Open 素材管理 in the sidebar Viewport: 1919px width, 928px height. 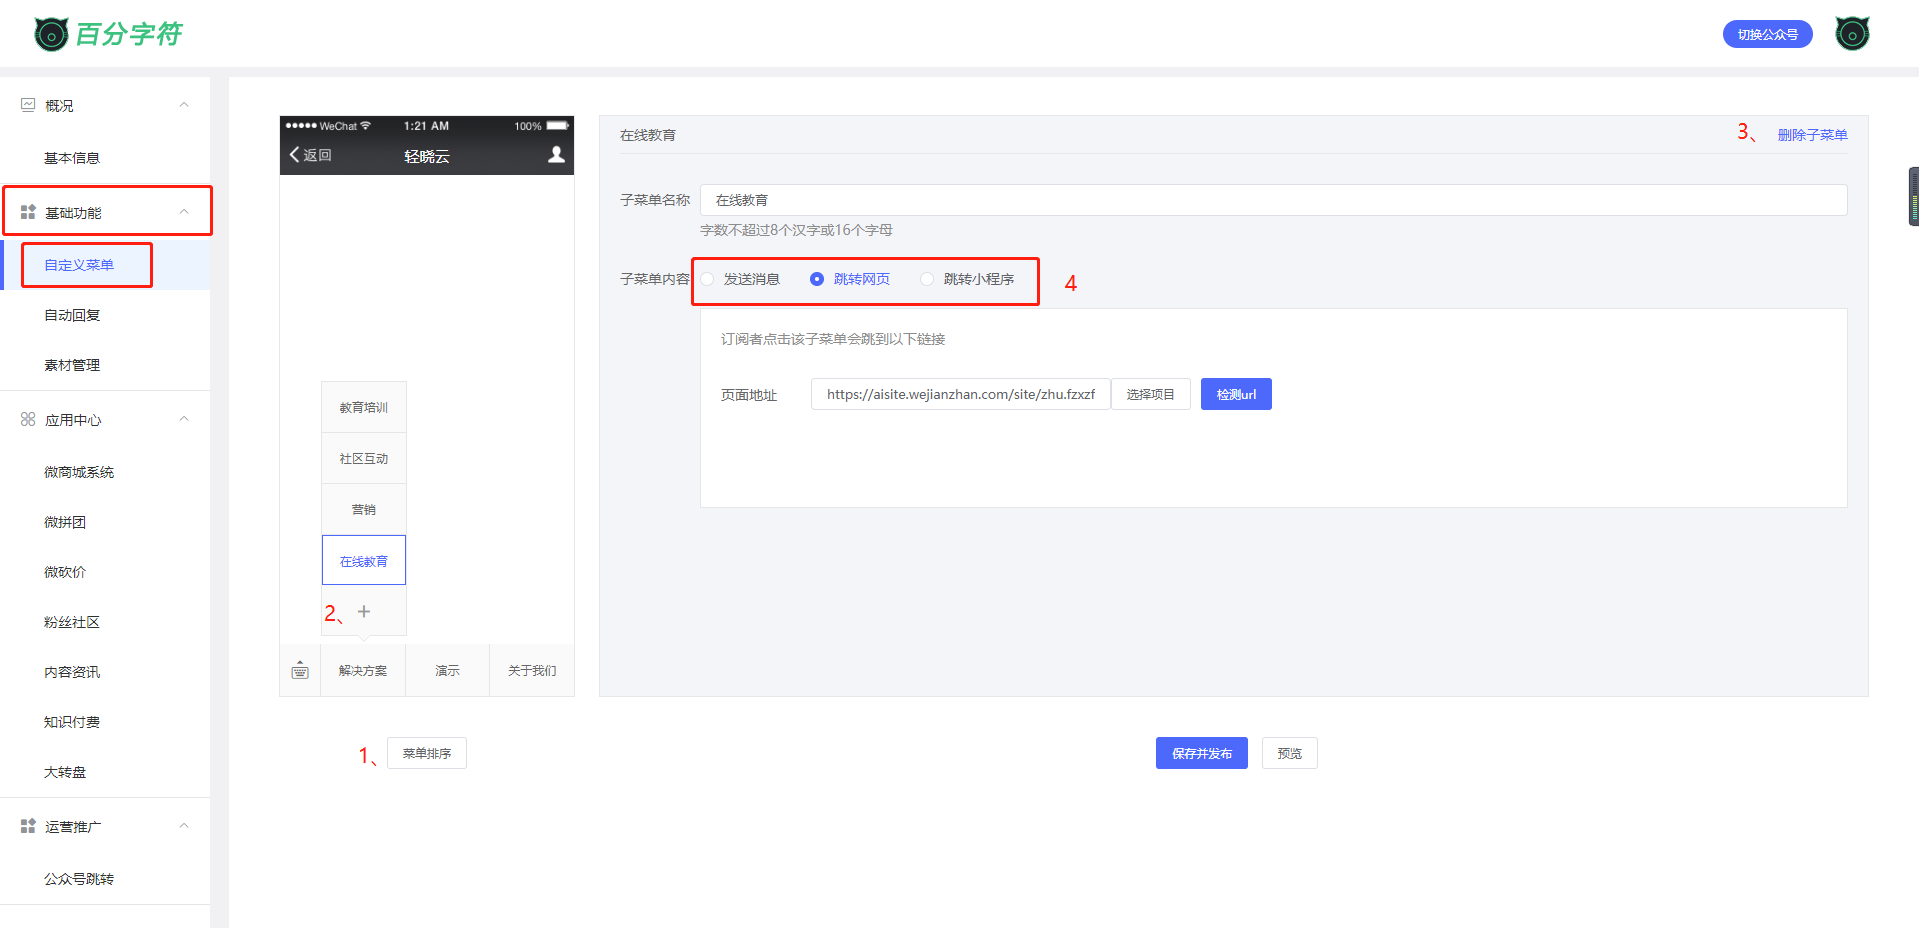(x=72, y=365)
